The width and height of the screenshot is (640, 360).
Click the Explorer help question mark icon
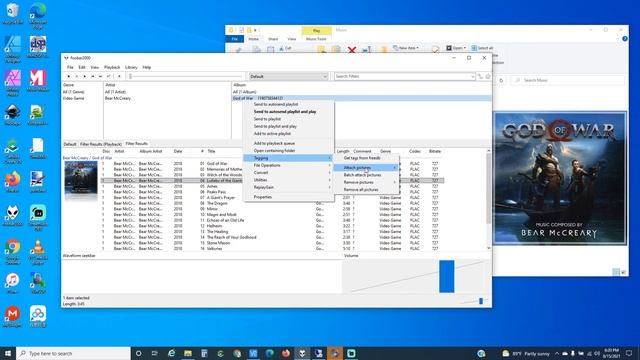click(624, 39)
